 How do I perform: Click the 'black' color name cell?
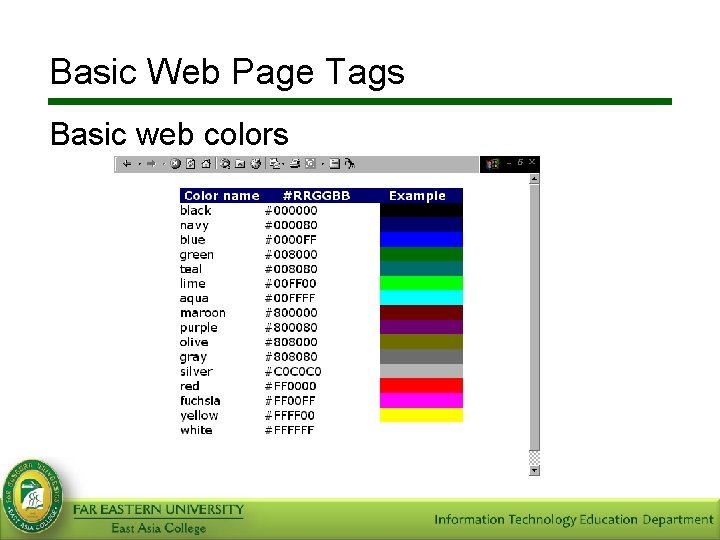(196, 210)
